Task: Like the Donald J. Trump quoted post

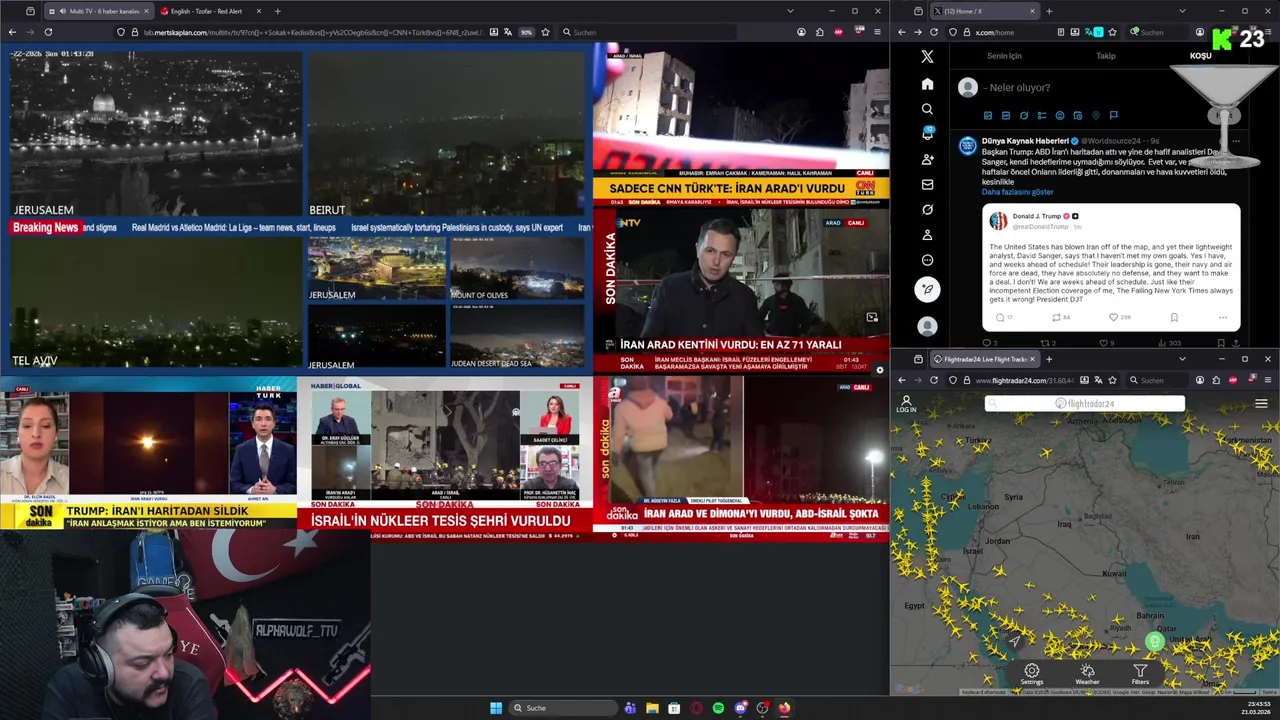Action: click(x=1113, y=317)
